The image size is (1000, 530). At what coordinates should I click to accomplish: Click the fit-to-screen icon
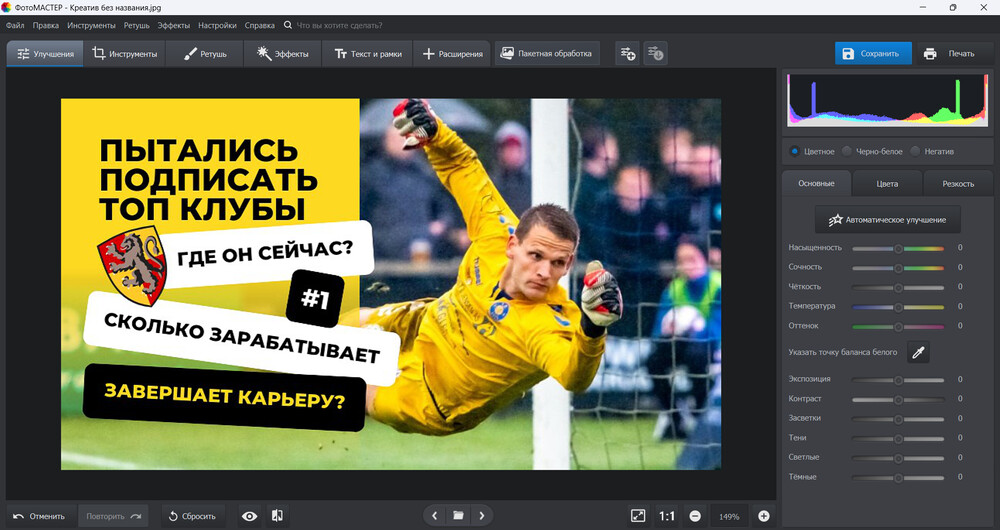pyautogui.click(x=638, y=516)
